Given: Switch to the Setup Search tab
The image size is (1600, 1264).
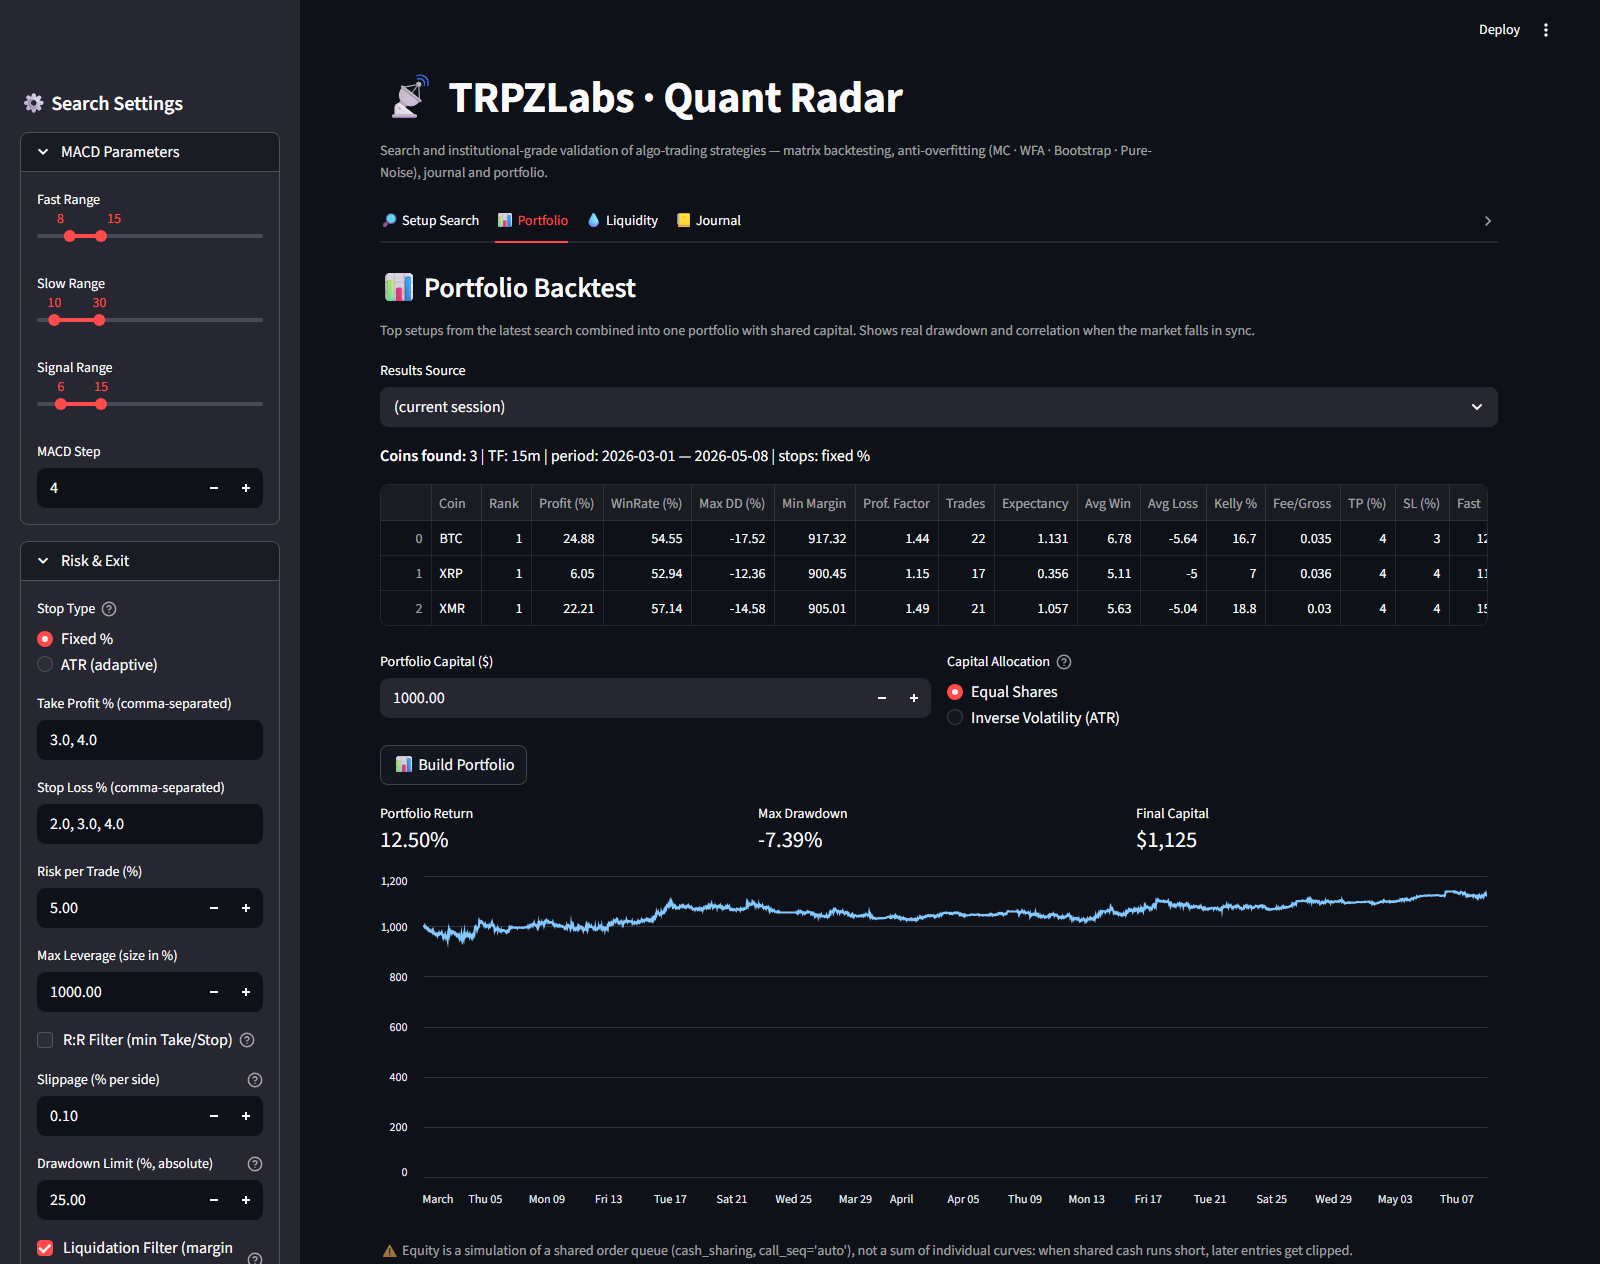Looking at the screenshot, I should (x=431, y=221).
